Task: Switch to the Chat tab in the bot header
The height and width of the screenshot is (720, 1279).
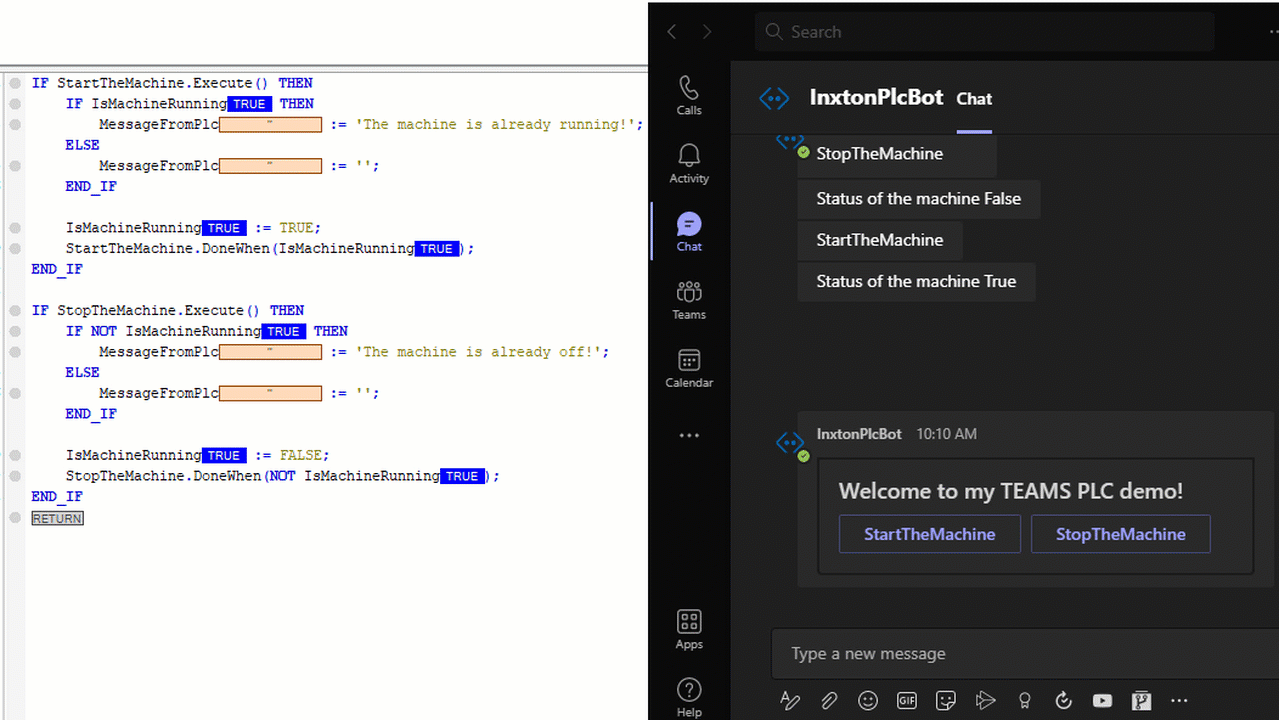Action: point(974,98)
